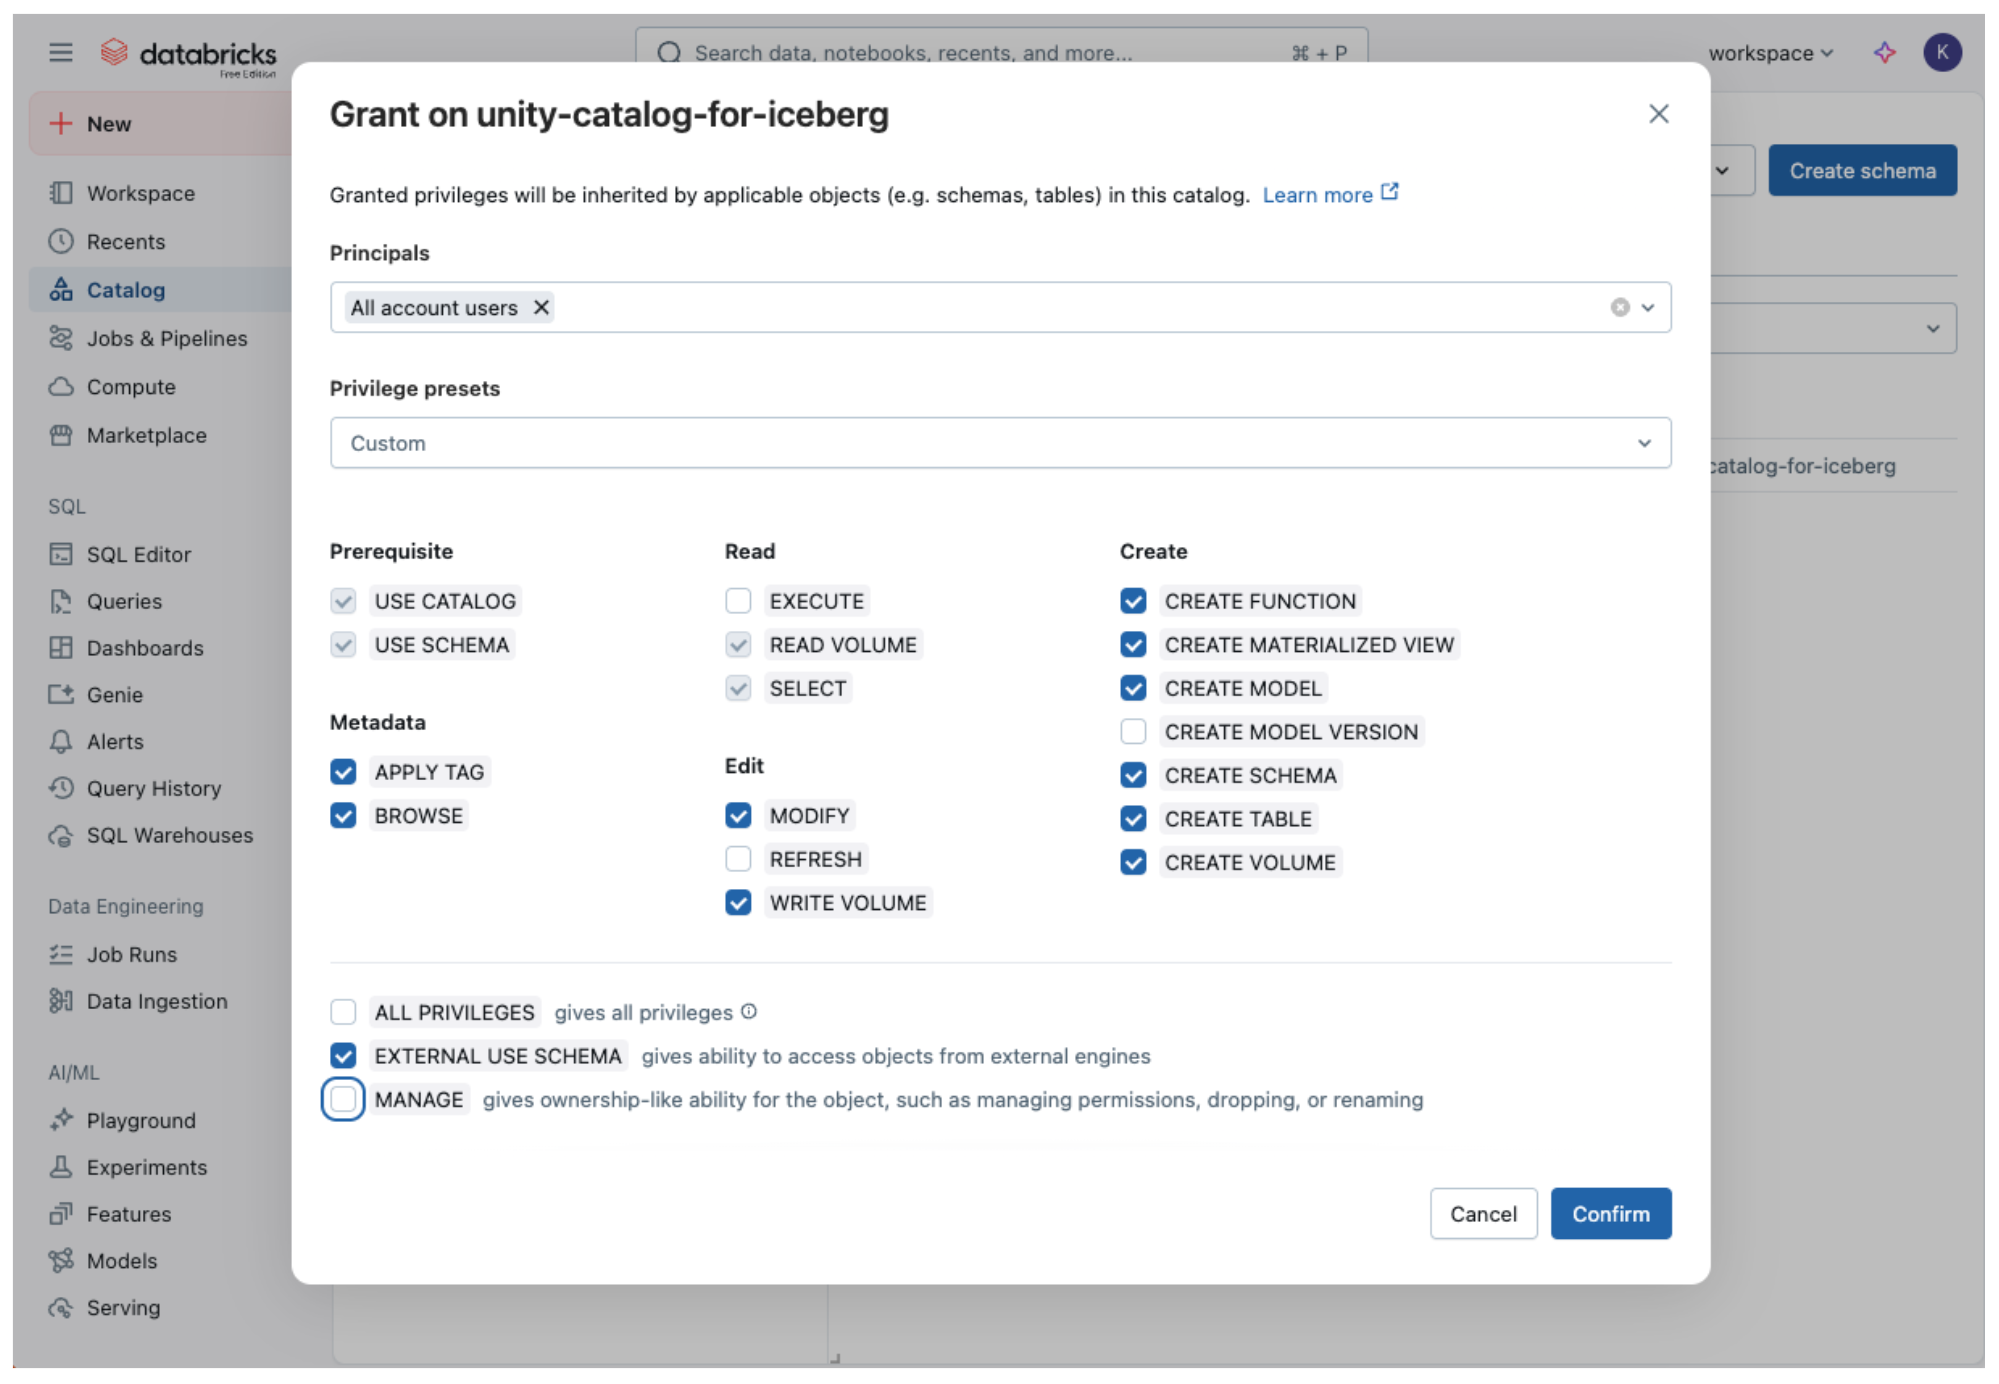The height and width of the screenshot is (1384, 1999).
Task: Open Query History
Action: point(153,788)
